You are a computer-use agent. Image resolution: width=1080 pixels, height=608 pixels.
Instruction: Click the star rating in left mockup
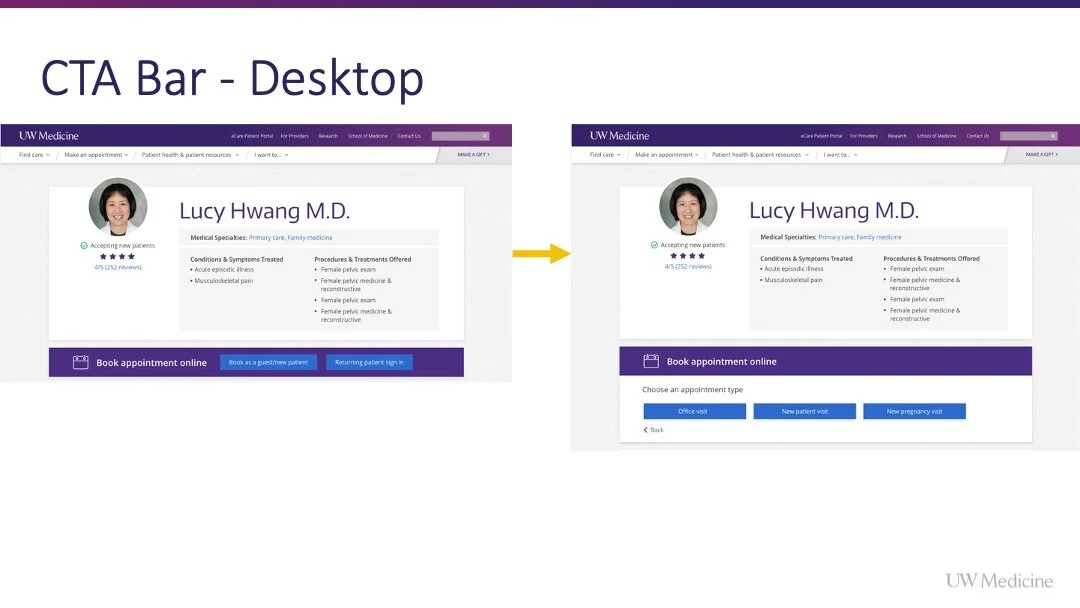(117, 256)
